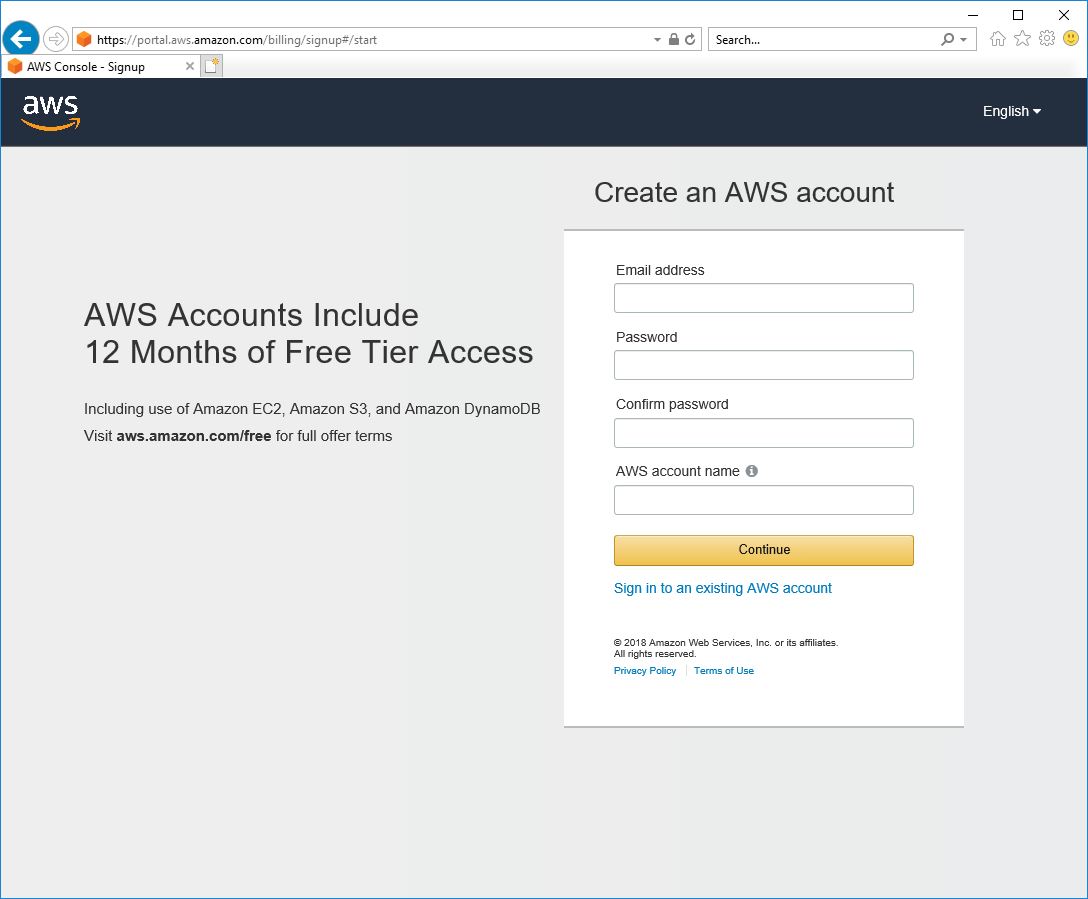Click the orange AWS site icon in address bar
This screenshot has height=899, width=1088.
84,40
